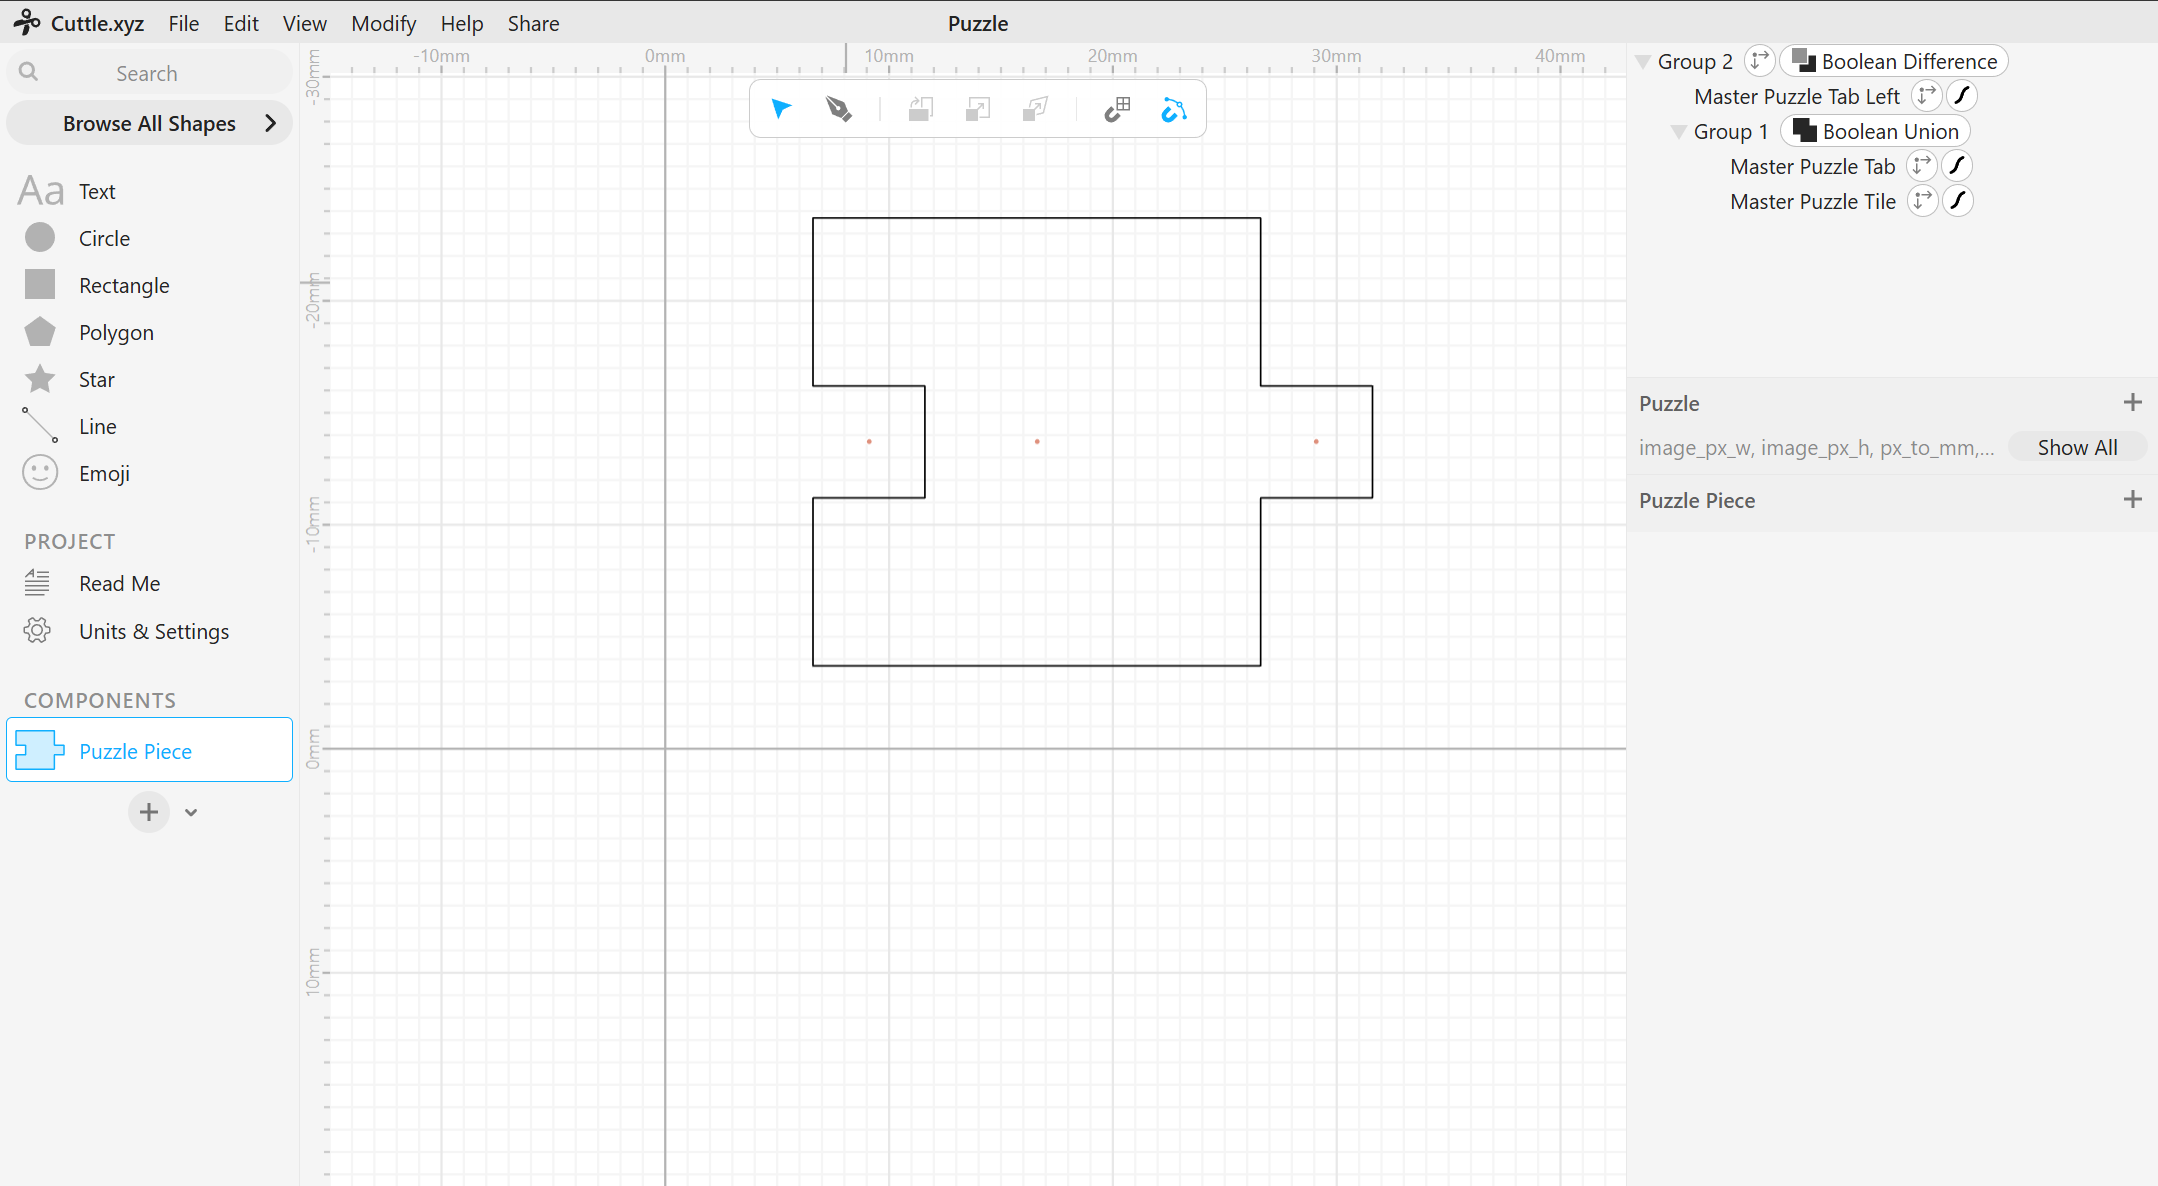Click the Boolean Union modifier button
This screenshot has width=2158, height=1186.
tap(1876, 131)
